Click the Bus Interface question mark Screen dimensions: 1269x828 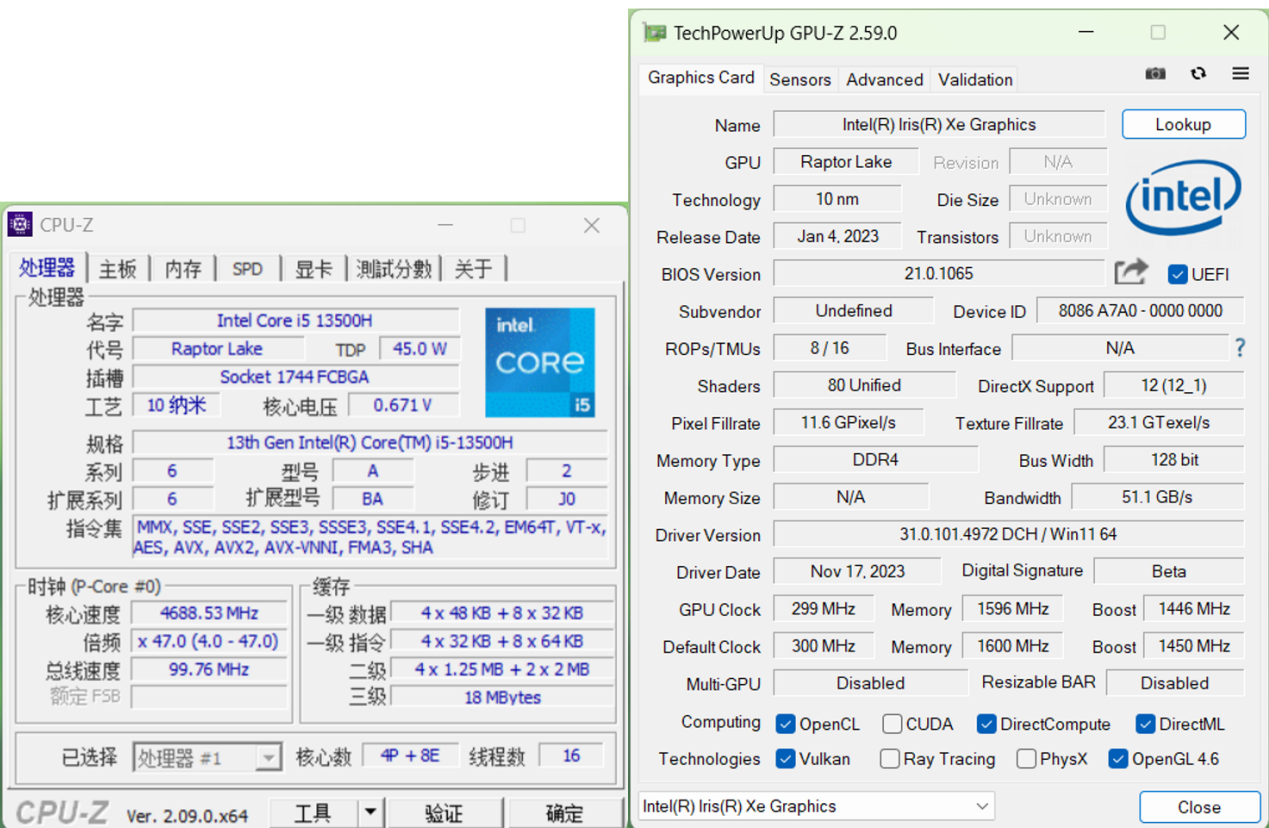[x=1240, y=348]
